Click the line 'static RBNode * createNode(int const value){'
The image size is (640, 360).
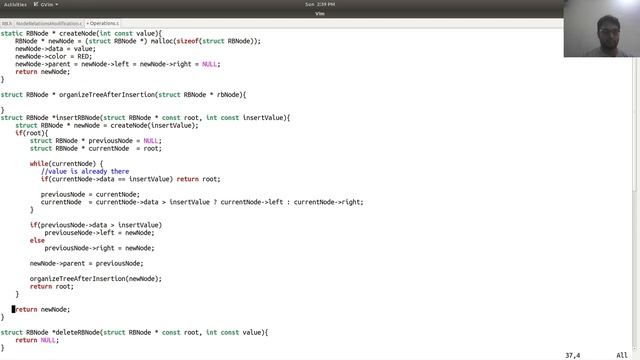[x=81, y=33]
